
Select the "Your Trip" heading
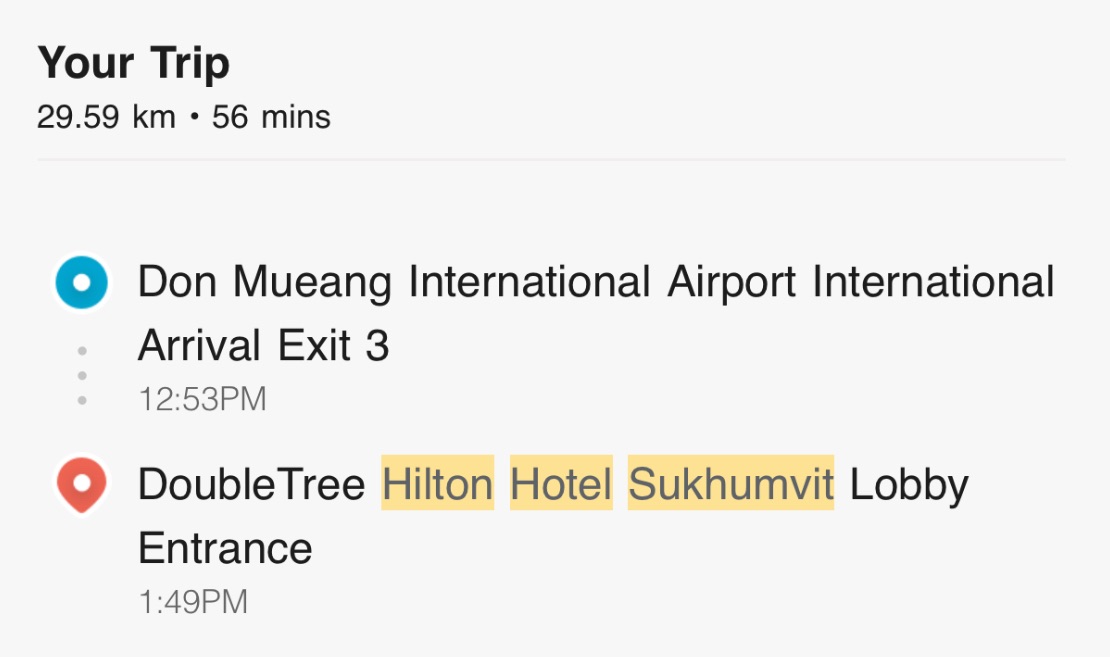pyautogui.click(x=134, y=64)
